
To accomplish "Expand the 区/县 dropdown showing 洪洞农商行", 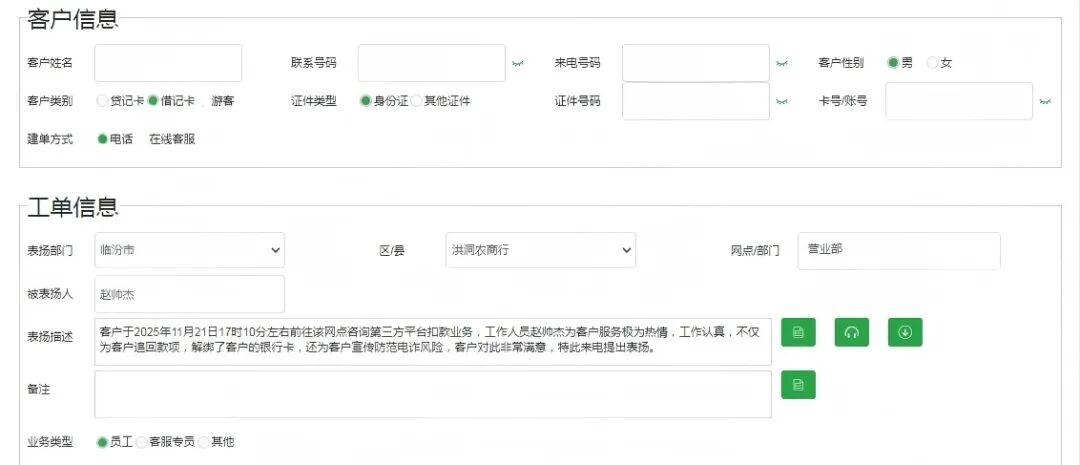I will 539,250.
